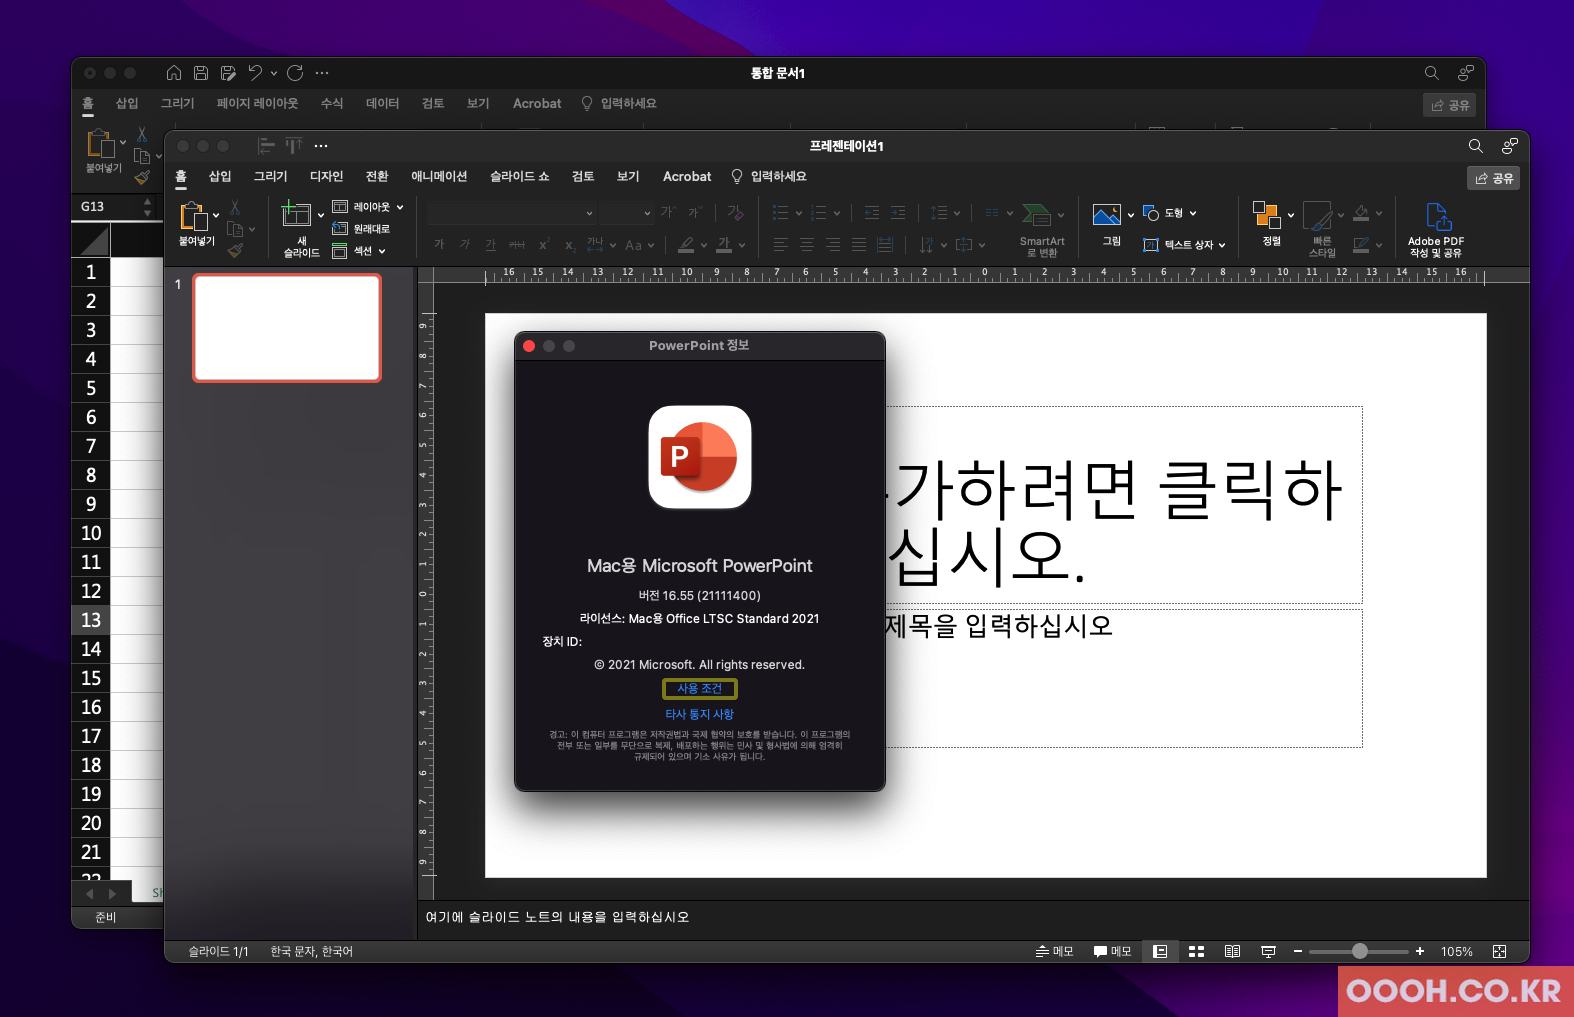
Task: Click the Excel redo icon
Action: point(295,73)
